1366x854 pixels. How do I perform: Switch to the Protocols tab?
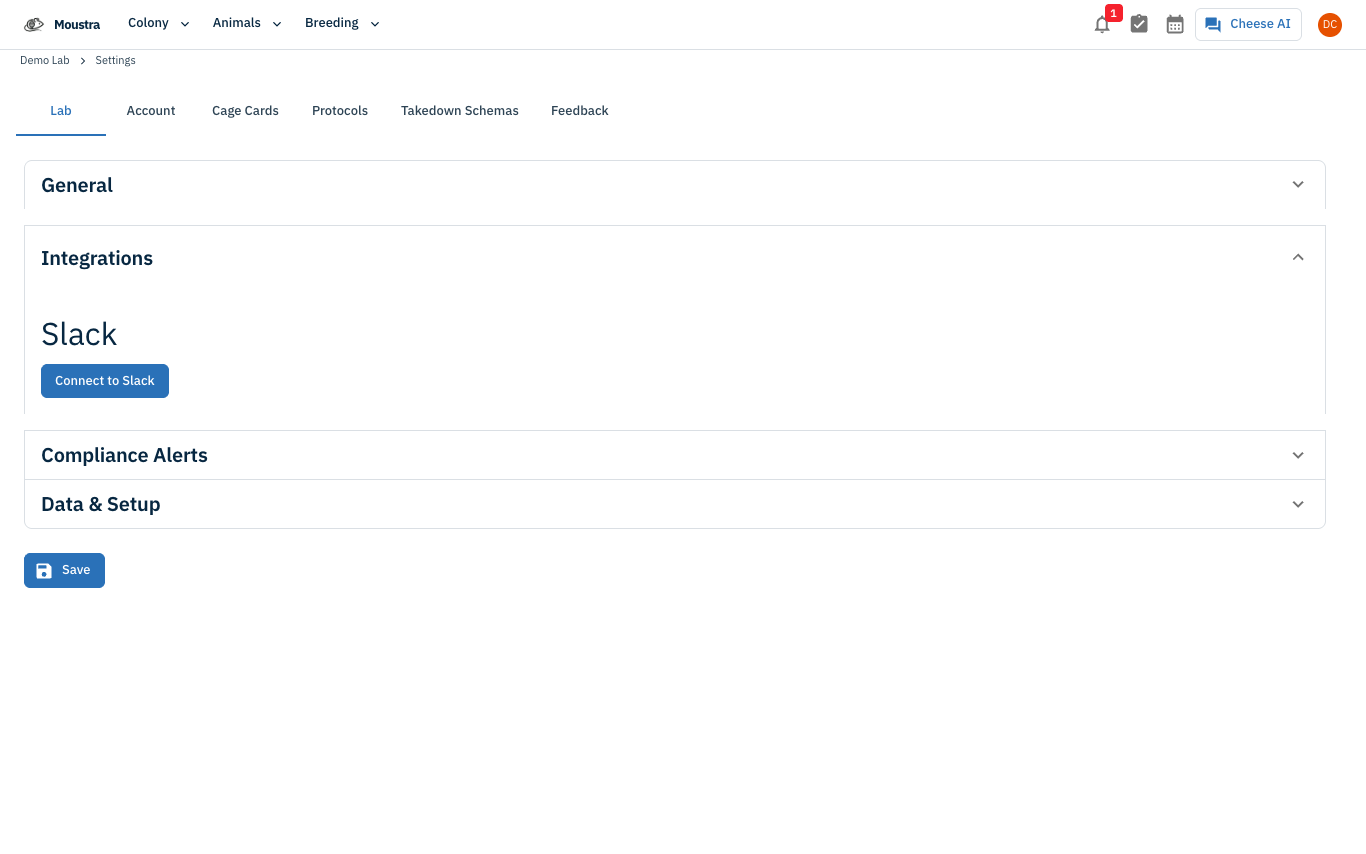[x=340, y=111]
